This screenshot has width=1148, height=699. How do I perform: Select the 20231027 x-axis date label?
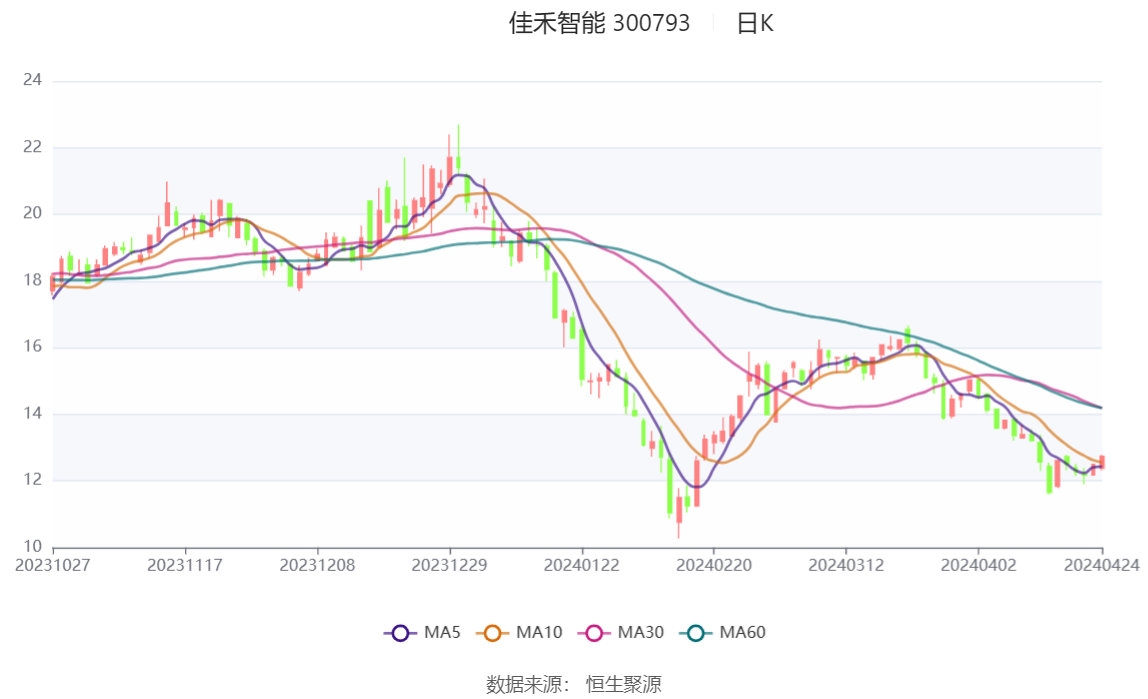(53, 565)
